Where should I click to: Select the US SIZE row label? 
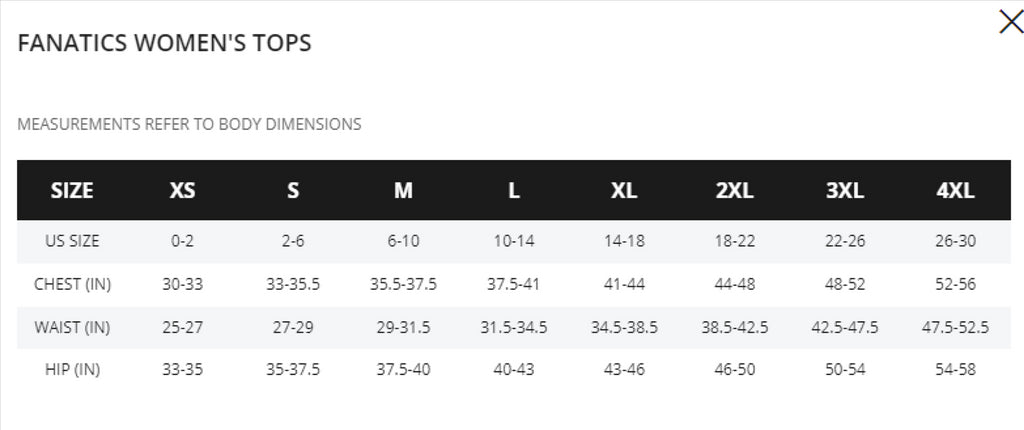point(72,240)
